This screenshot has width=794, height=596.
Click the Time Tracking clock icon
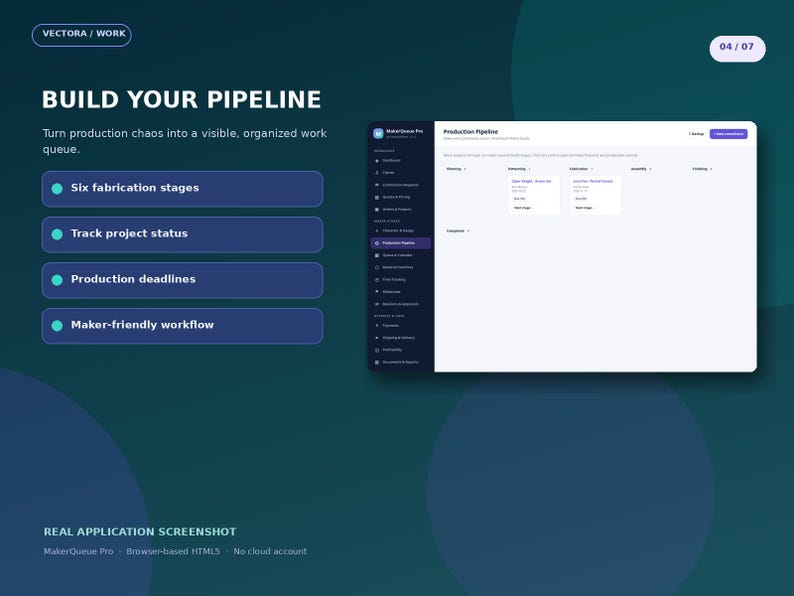point(377,280)
